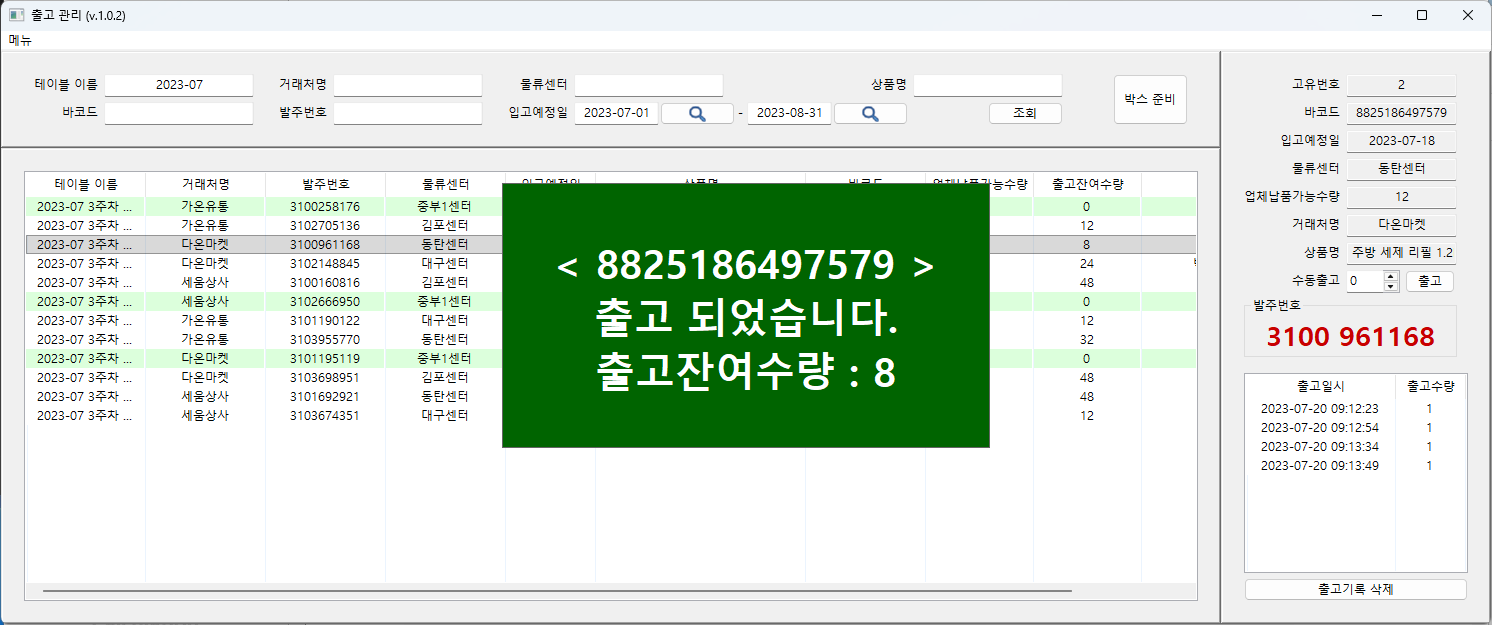This screenshot has height=625, width=1492.
Task: Focus the 상품명 filter input in the search bar
Action: click(x=988, y=85)
